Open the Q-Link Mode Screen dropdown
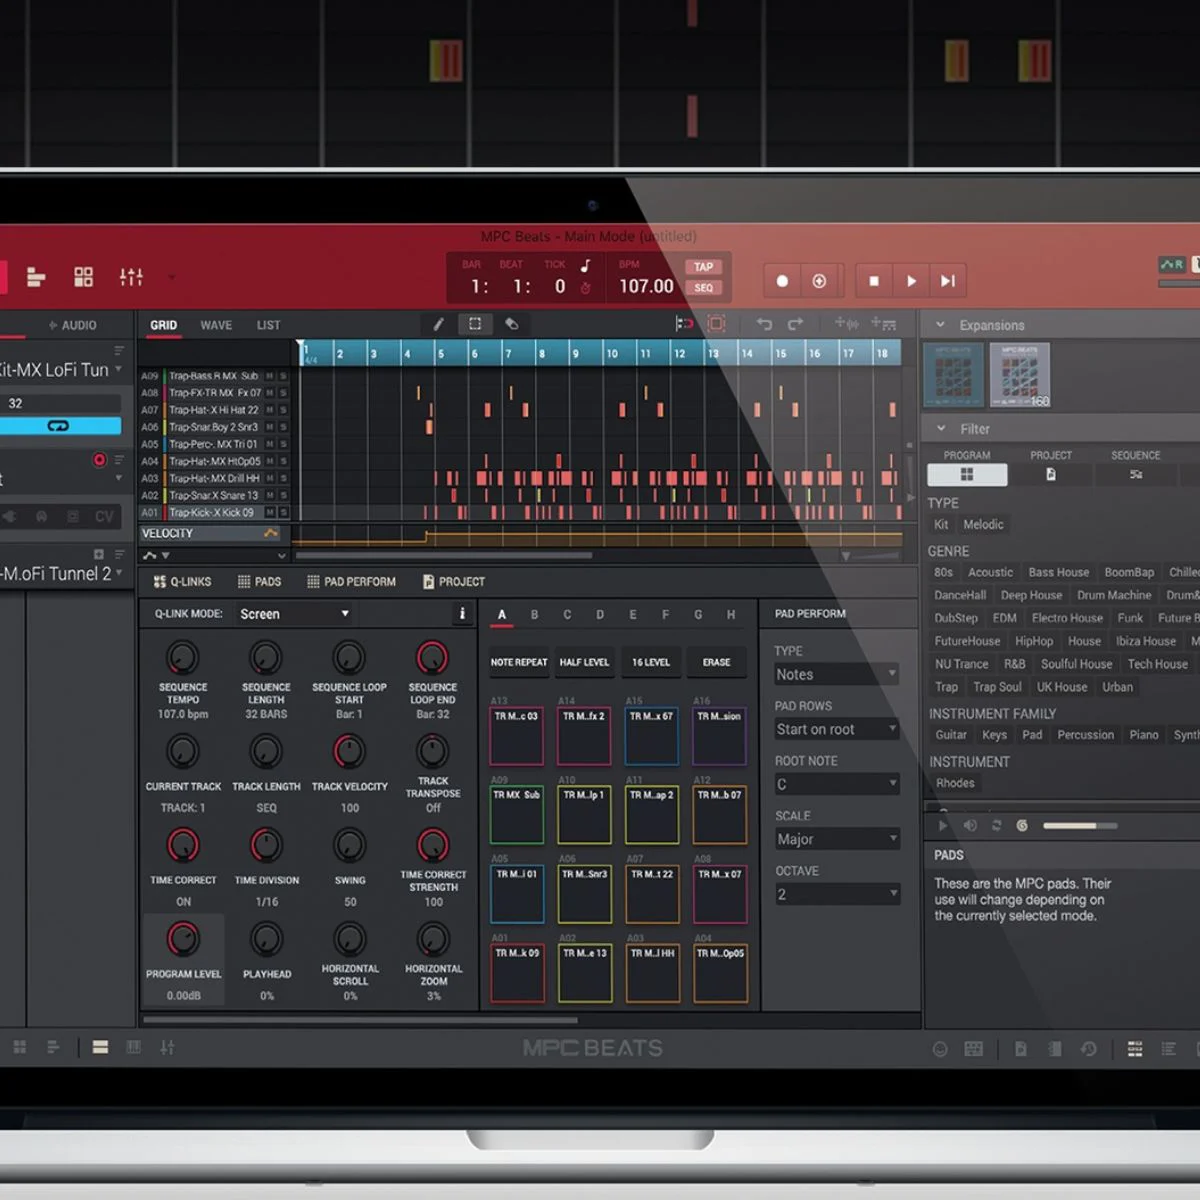The height and width of the screenshot is (1200, 1200). click(294, 614)
